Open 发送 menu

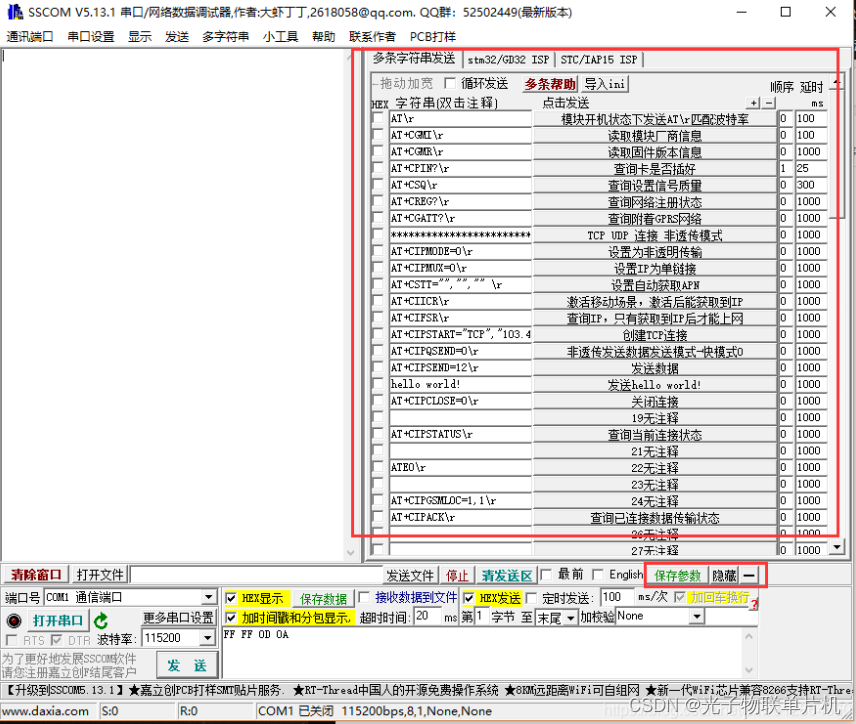tap(177, 37)
